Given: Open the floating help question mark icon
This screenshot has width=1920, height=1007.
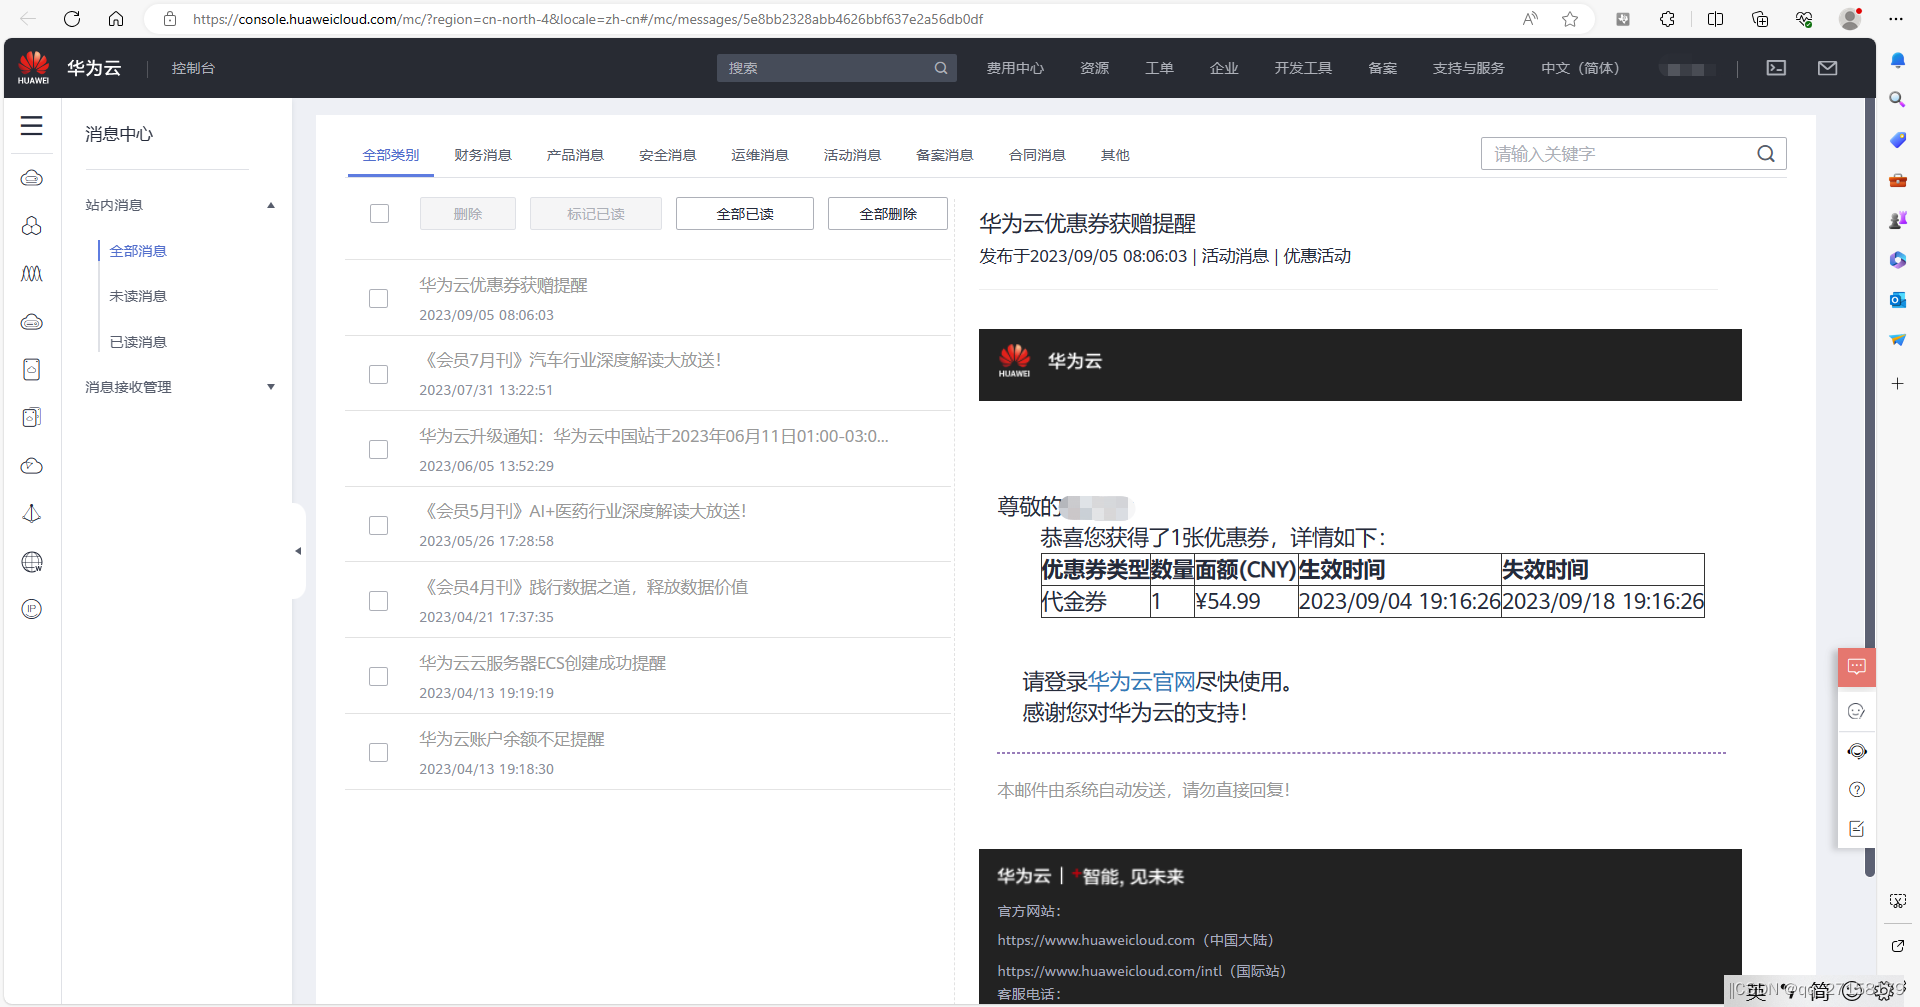Looking at the screenshot, I should (1857, 790).
